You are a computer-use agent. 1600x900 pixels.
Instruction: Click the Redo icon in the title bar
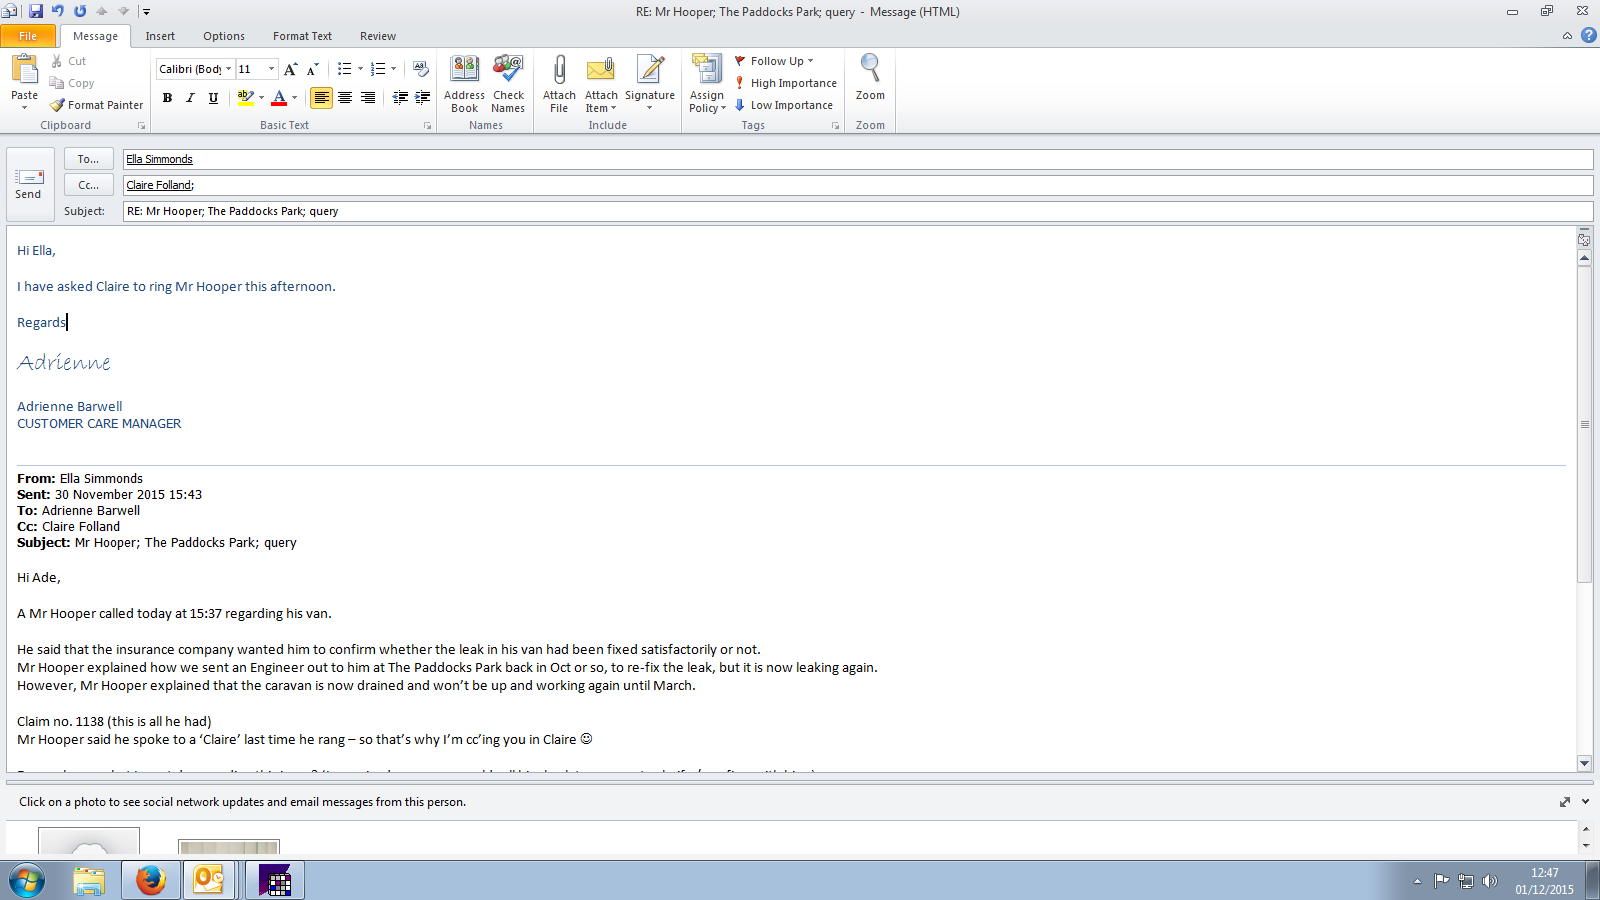[x=80, y=11]
